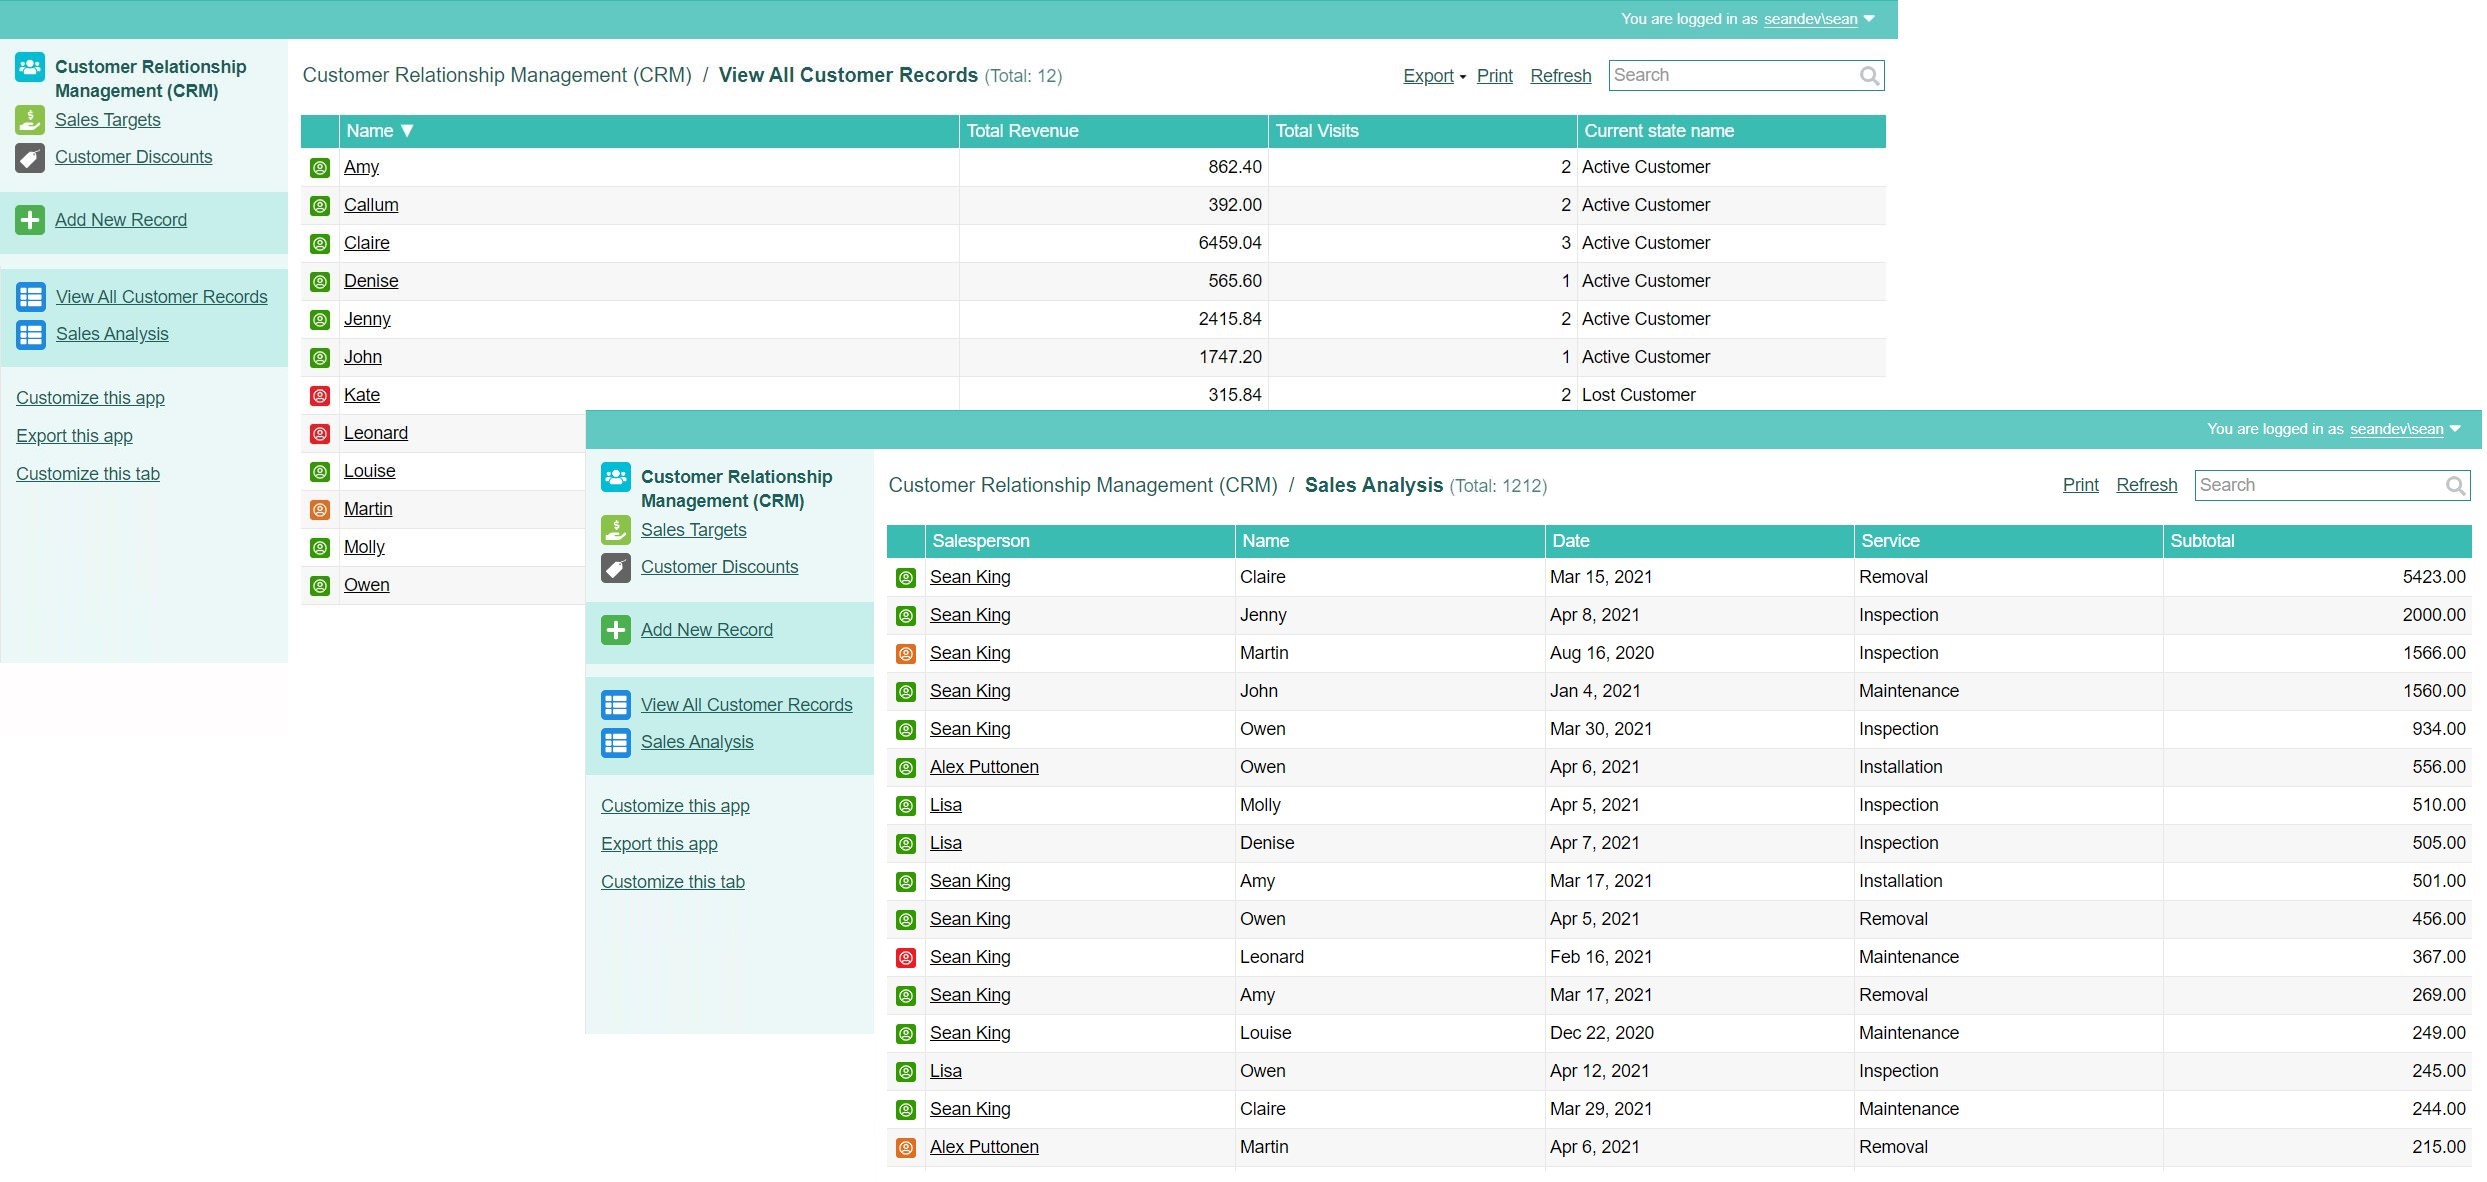Sort Sales Analysis by the Date column header

[1699, 541]
